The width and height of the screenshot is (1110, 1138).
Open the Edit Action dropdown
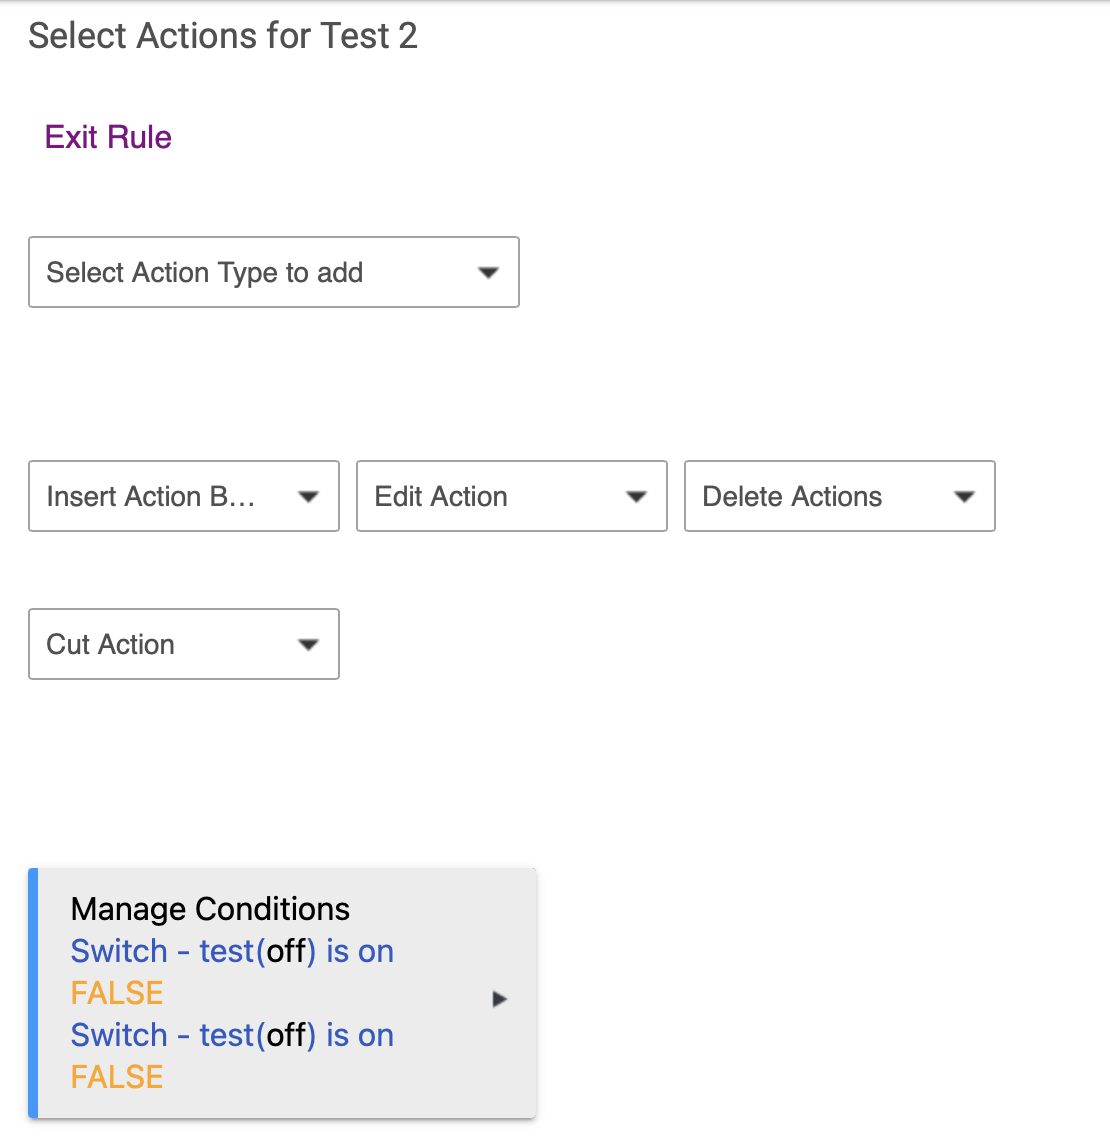click(x=512, y=496)
